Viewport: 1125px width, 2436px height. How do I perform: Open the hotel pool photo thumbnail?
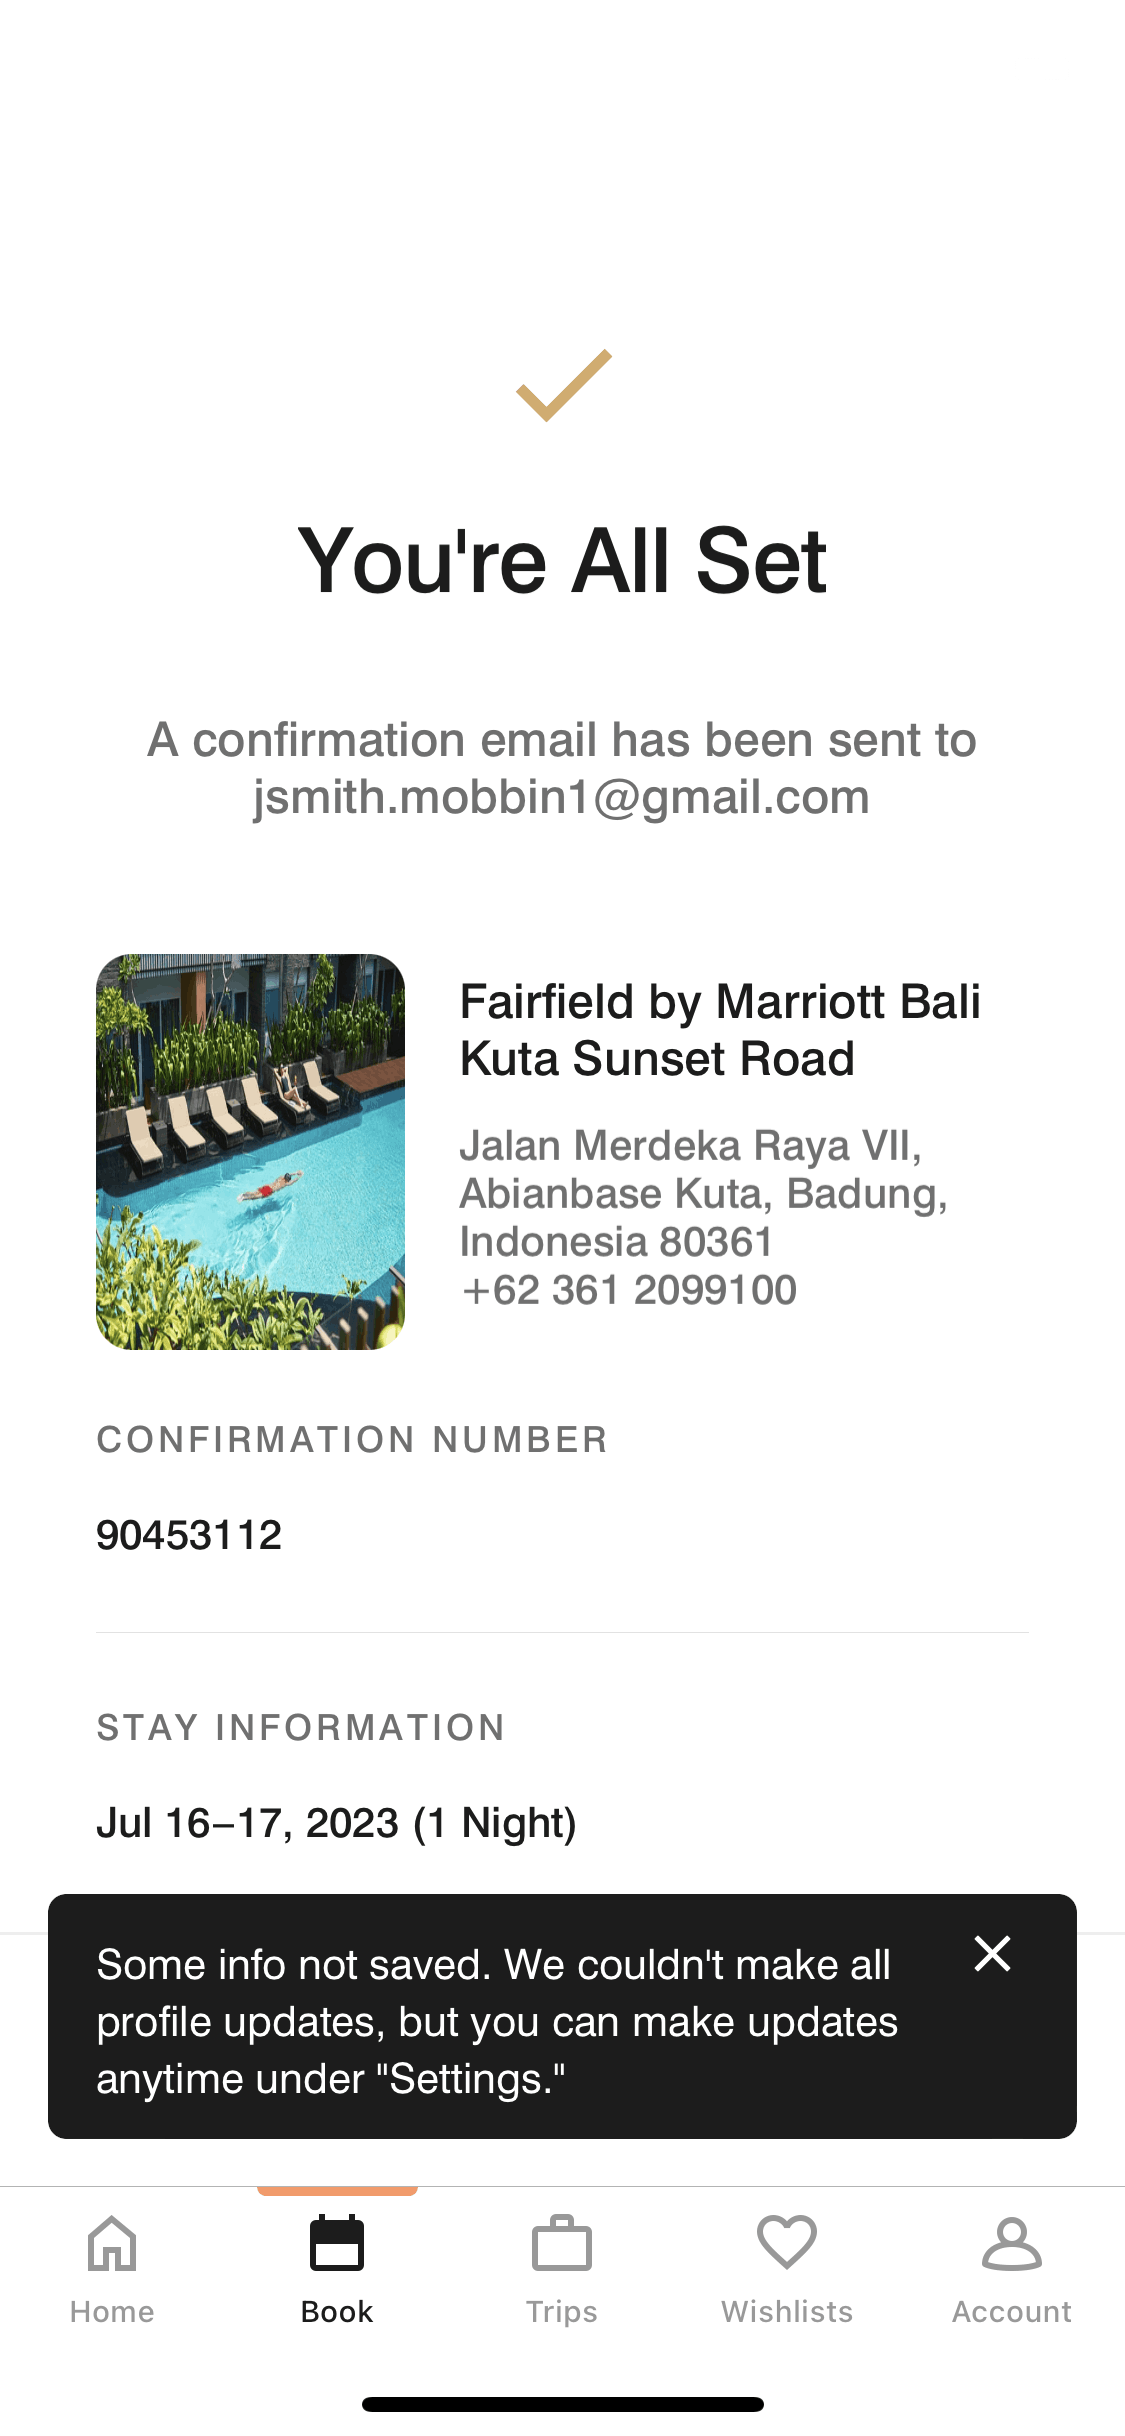click(250, 1152)
